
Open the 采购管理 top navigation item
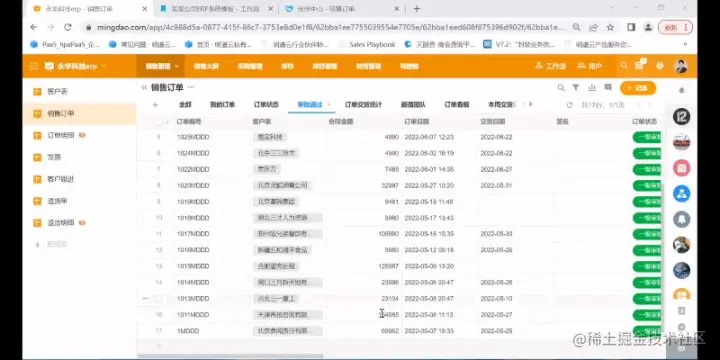[250, 66]
